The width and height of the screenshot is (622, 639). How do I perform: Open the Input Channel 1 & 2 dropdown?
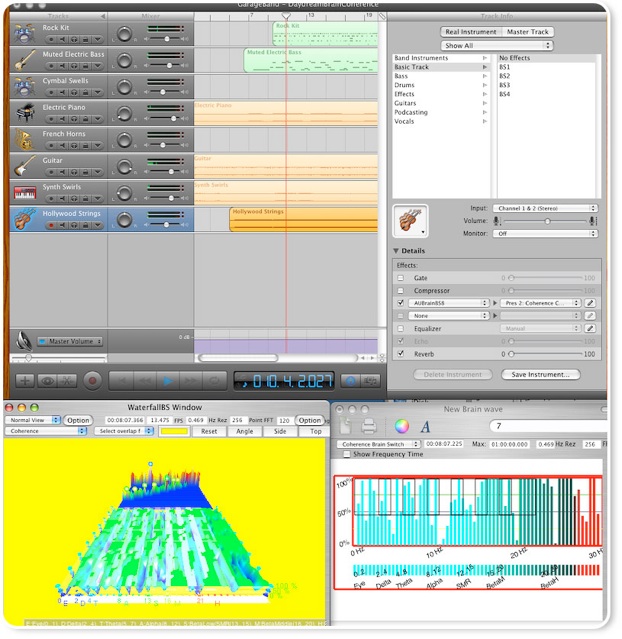click(x=545, y=208)
